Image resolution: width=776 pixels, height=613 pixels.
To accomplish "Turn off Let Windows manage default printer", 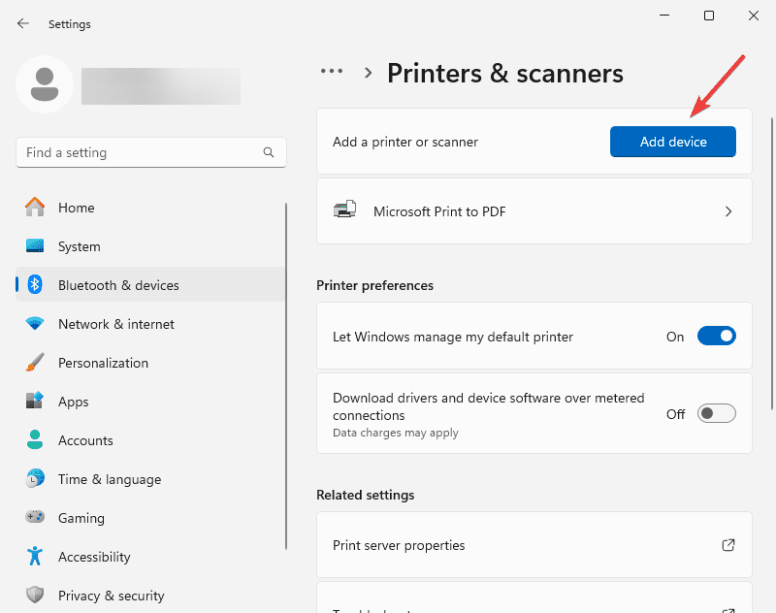I will coord(716,337).
